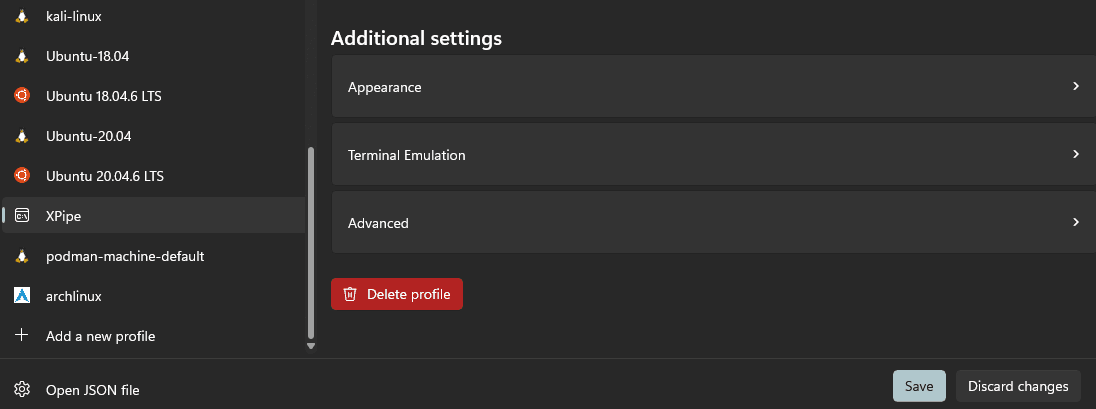This screenshot has height=409, width=1096.
Task: Expand the Advanced settings chevron
Action: point(1075,222)
